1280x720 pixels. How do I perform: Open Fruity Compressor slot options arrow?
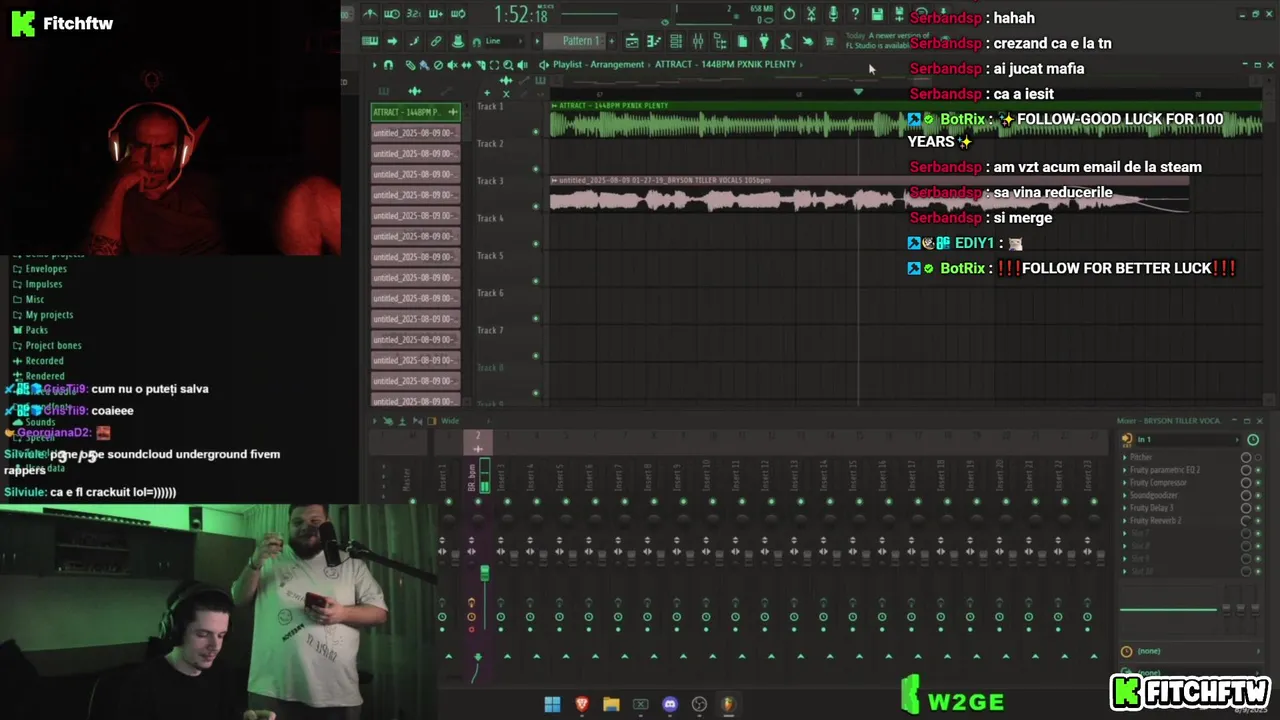tap(1125, 483)
